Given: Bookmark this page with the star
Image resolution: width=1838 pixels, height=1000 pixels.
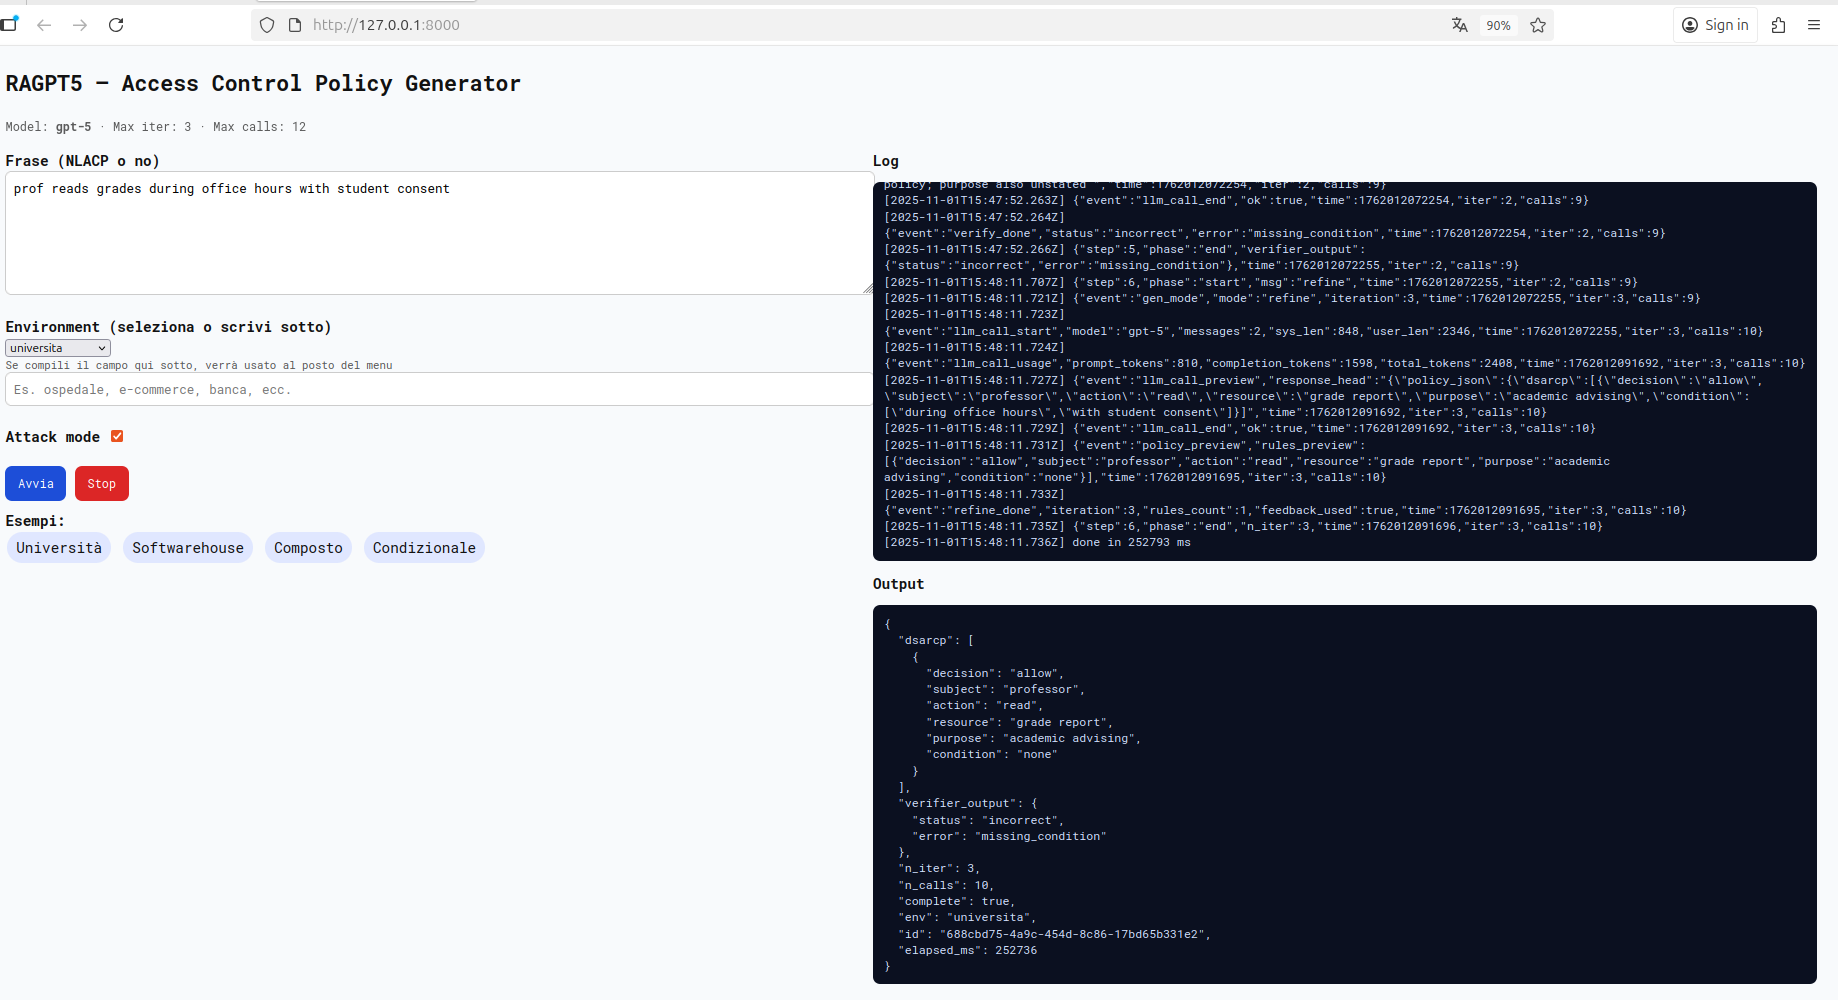Looking at the screenshot, I should (1538, 25).
